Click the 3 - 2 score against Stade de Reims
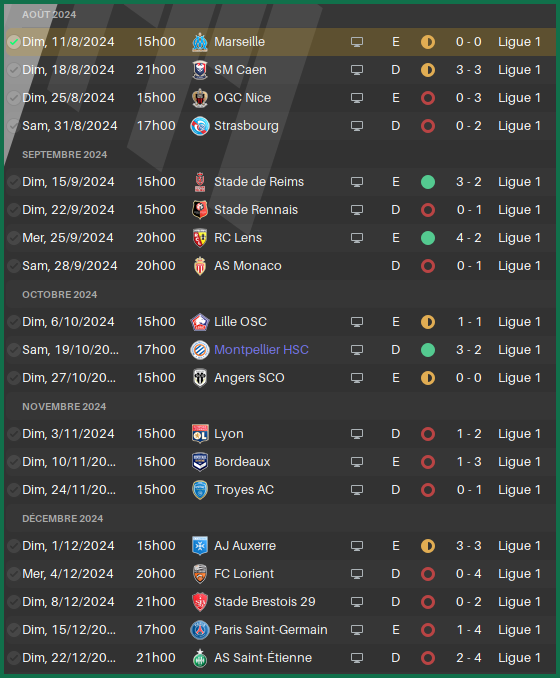This screenshot has width=560, height=678. (469, 182)
